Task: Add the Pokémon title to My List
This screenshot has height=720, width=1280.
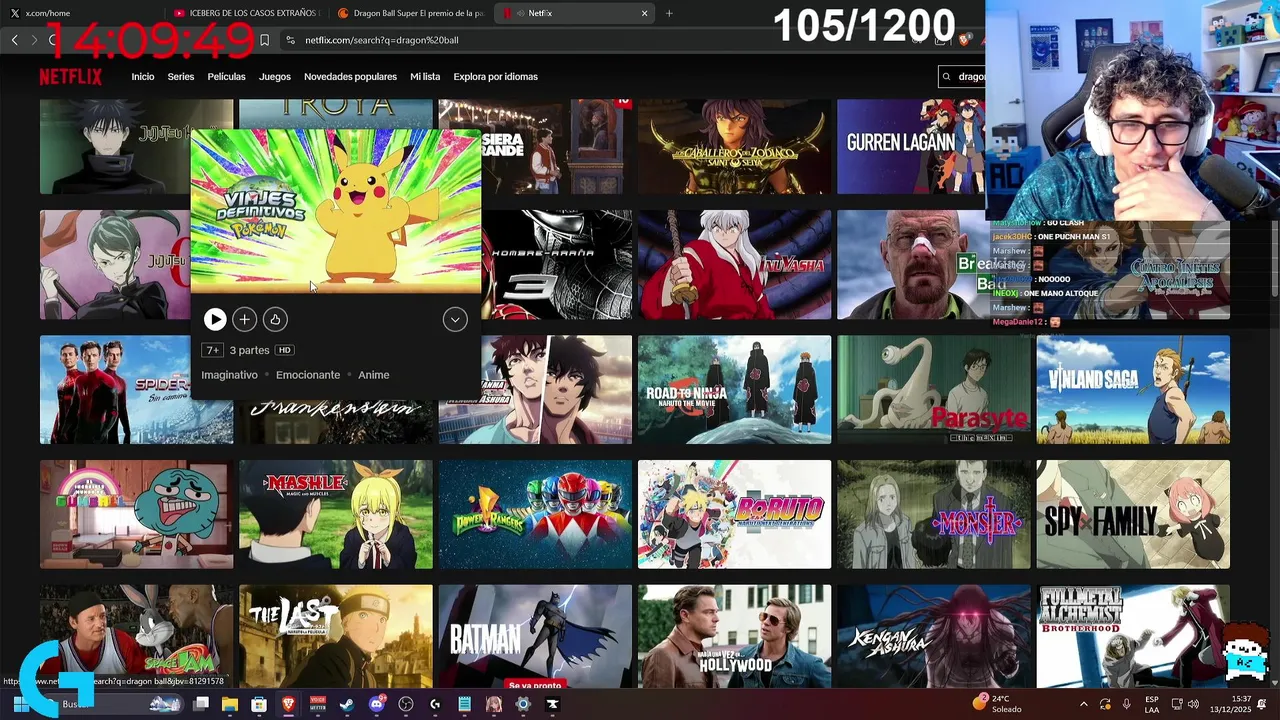Action: coord(244,319)
